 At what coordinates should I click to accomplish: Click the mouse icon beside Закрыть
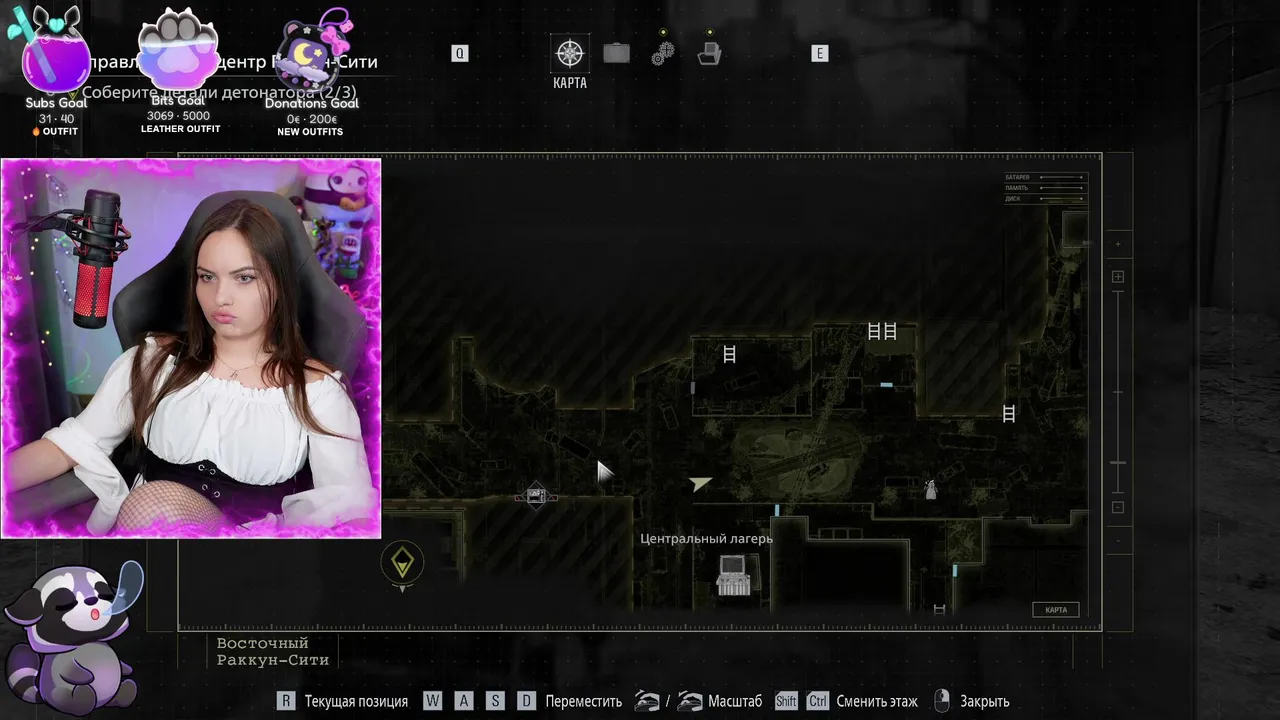pyautogui.click(x=941, y=701)
